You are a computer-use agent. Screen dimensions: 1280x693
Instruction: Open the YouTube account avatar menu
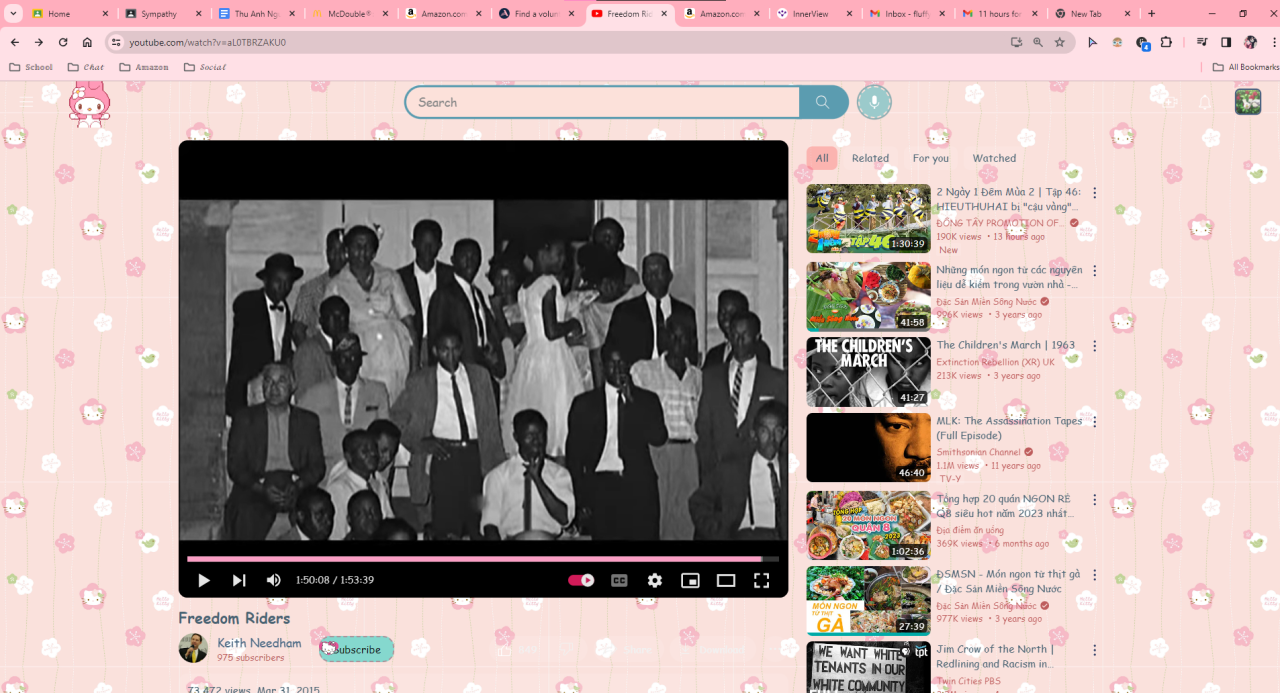click(x=1248, y=102)
